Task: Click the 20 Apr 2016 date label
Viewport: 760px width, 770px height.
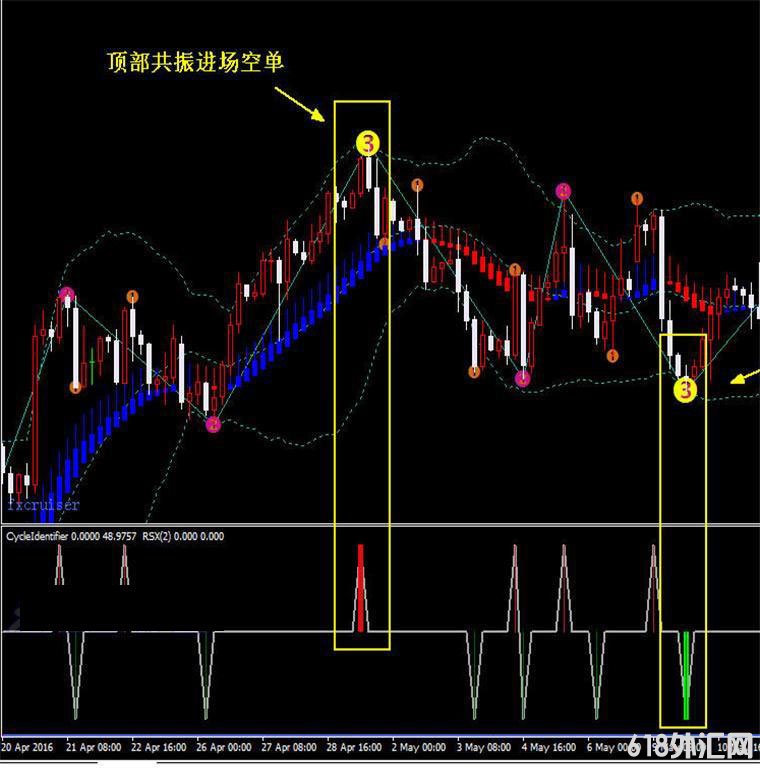Action: (x=29, y=747)
